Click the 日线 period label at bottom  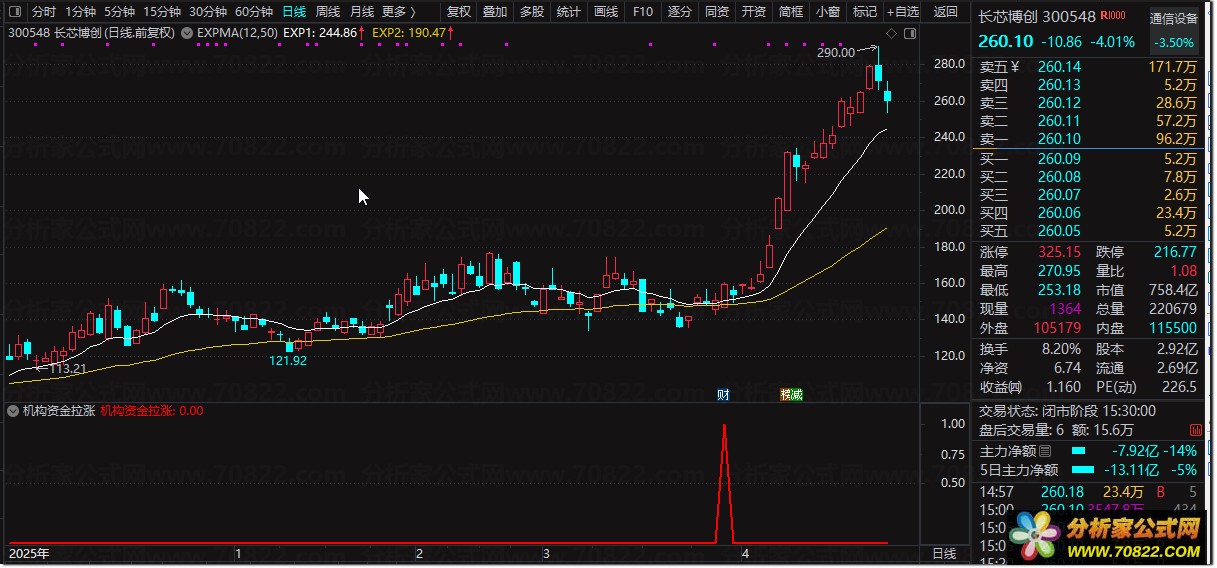point(943,553)
